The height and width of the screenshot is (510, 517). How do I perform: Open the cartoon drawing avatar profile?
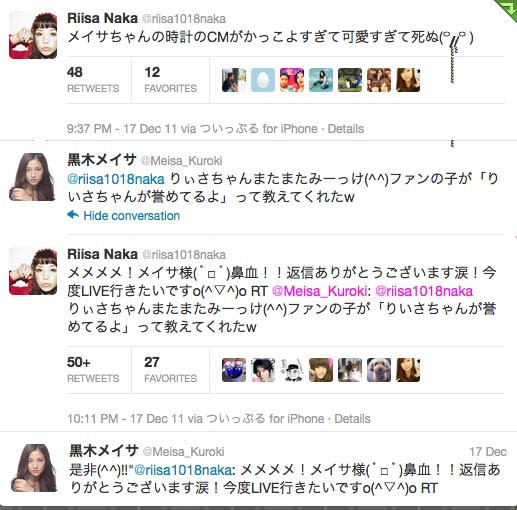(292, 370)
